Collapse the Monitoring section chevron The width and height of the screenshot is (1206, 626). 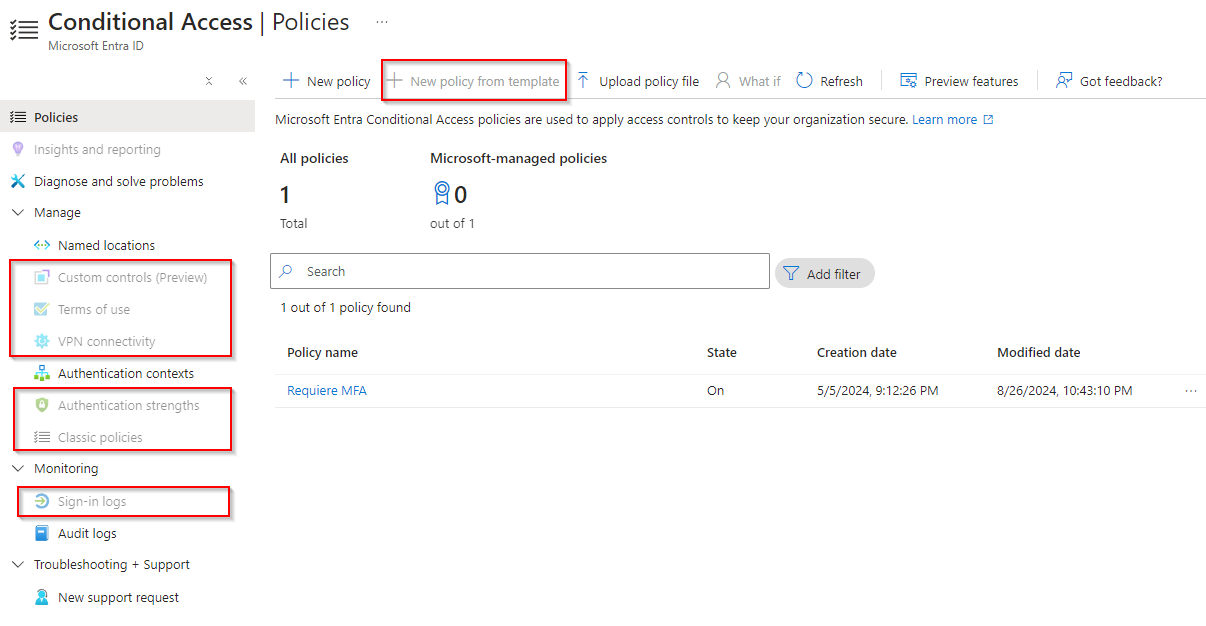tap(18, 469)
